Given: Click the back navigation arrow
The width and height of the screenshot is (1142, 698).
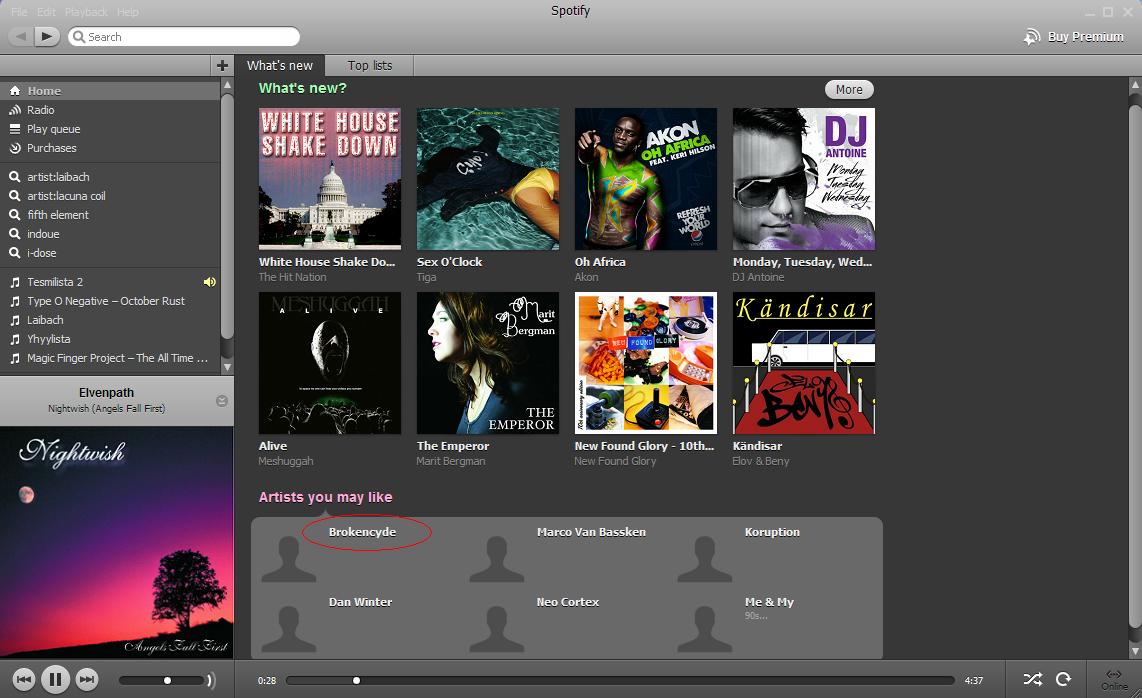Looking at the screenshot, I should (x=22, y=37).
